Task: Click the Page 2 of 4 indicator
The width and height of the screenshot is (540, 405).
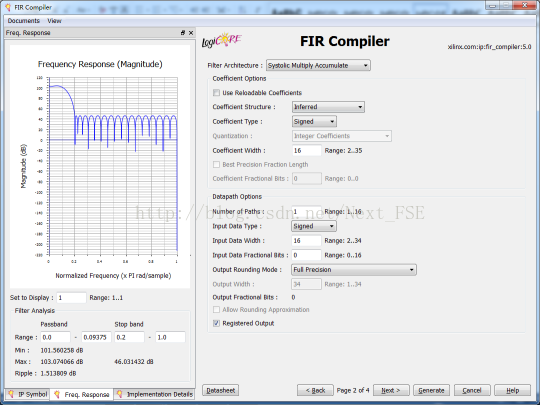Action: (x=353, y=390)
